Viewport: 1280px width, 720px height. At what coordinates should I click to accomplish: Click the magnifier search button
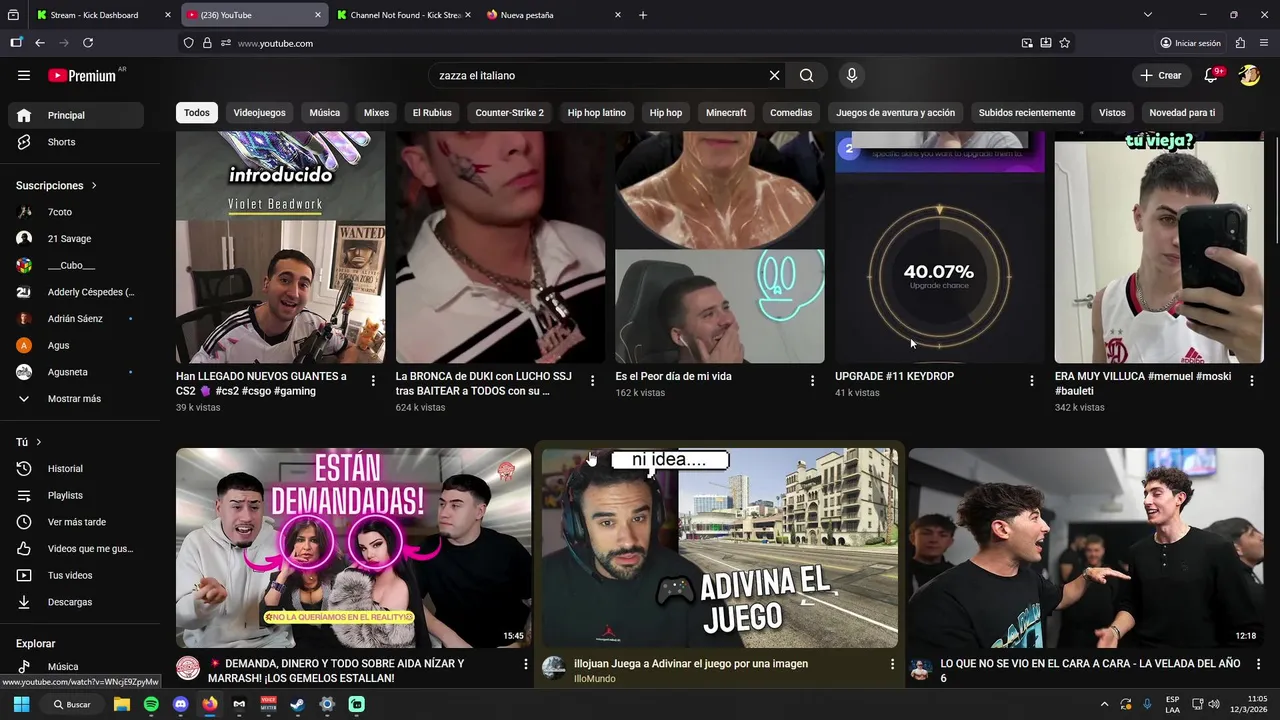pyautogui.click(x=806, y=75)
